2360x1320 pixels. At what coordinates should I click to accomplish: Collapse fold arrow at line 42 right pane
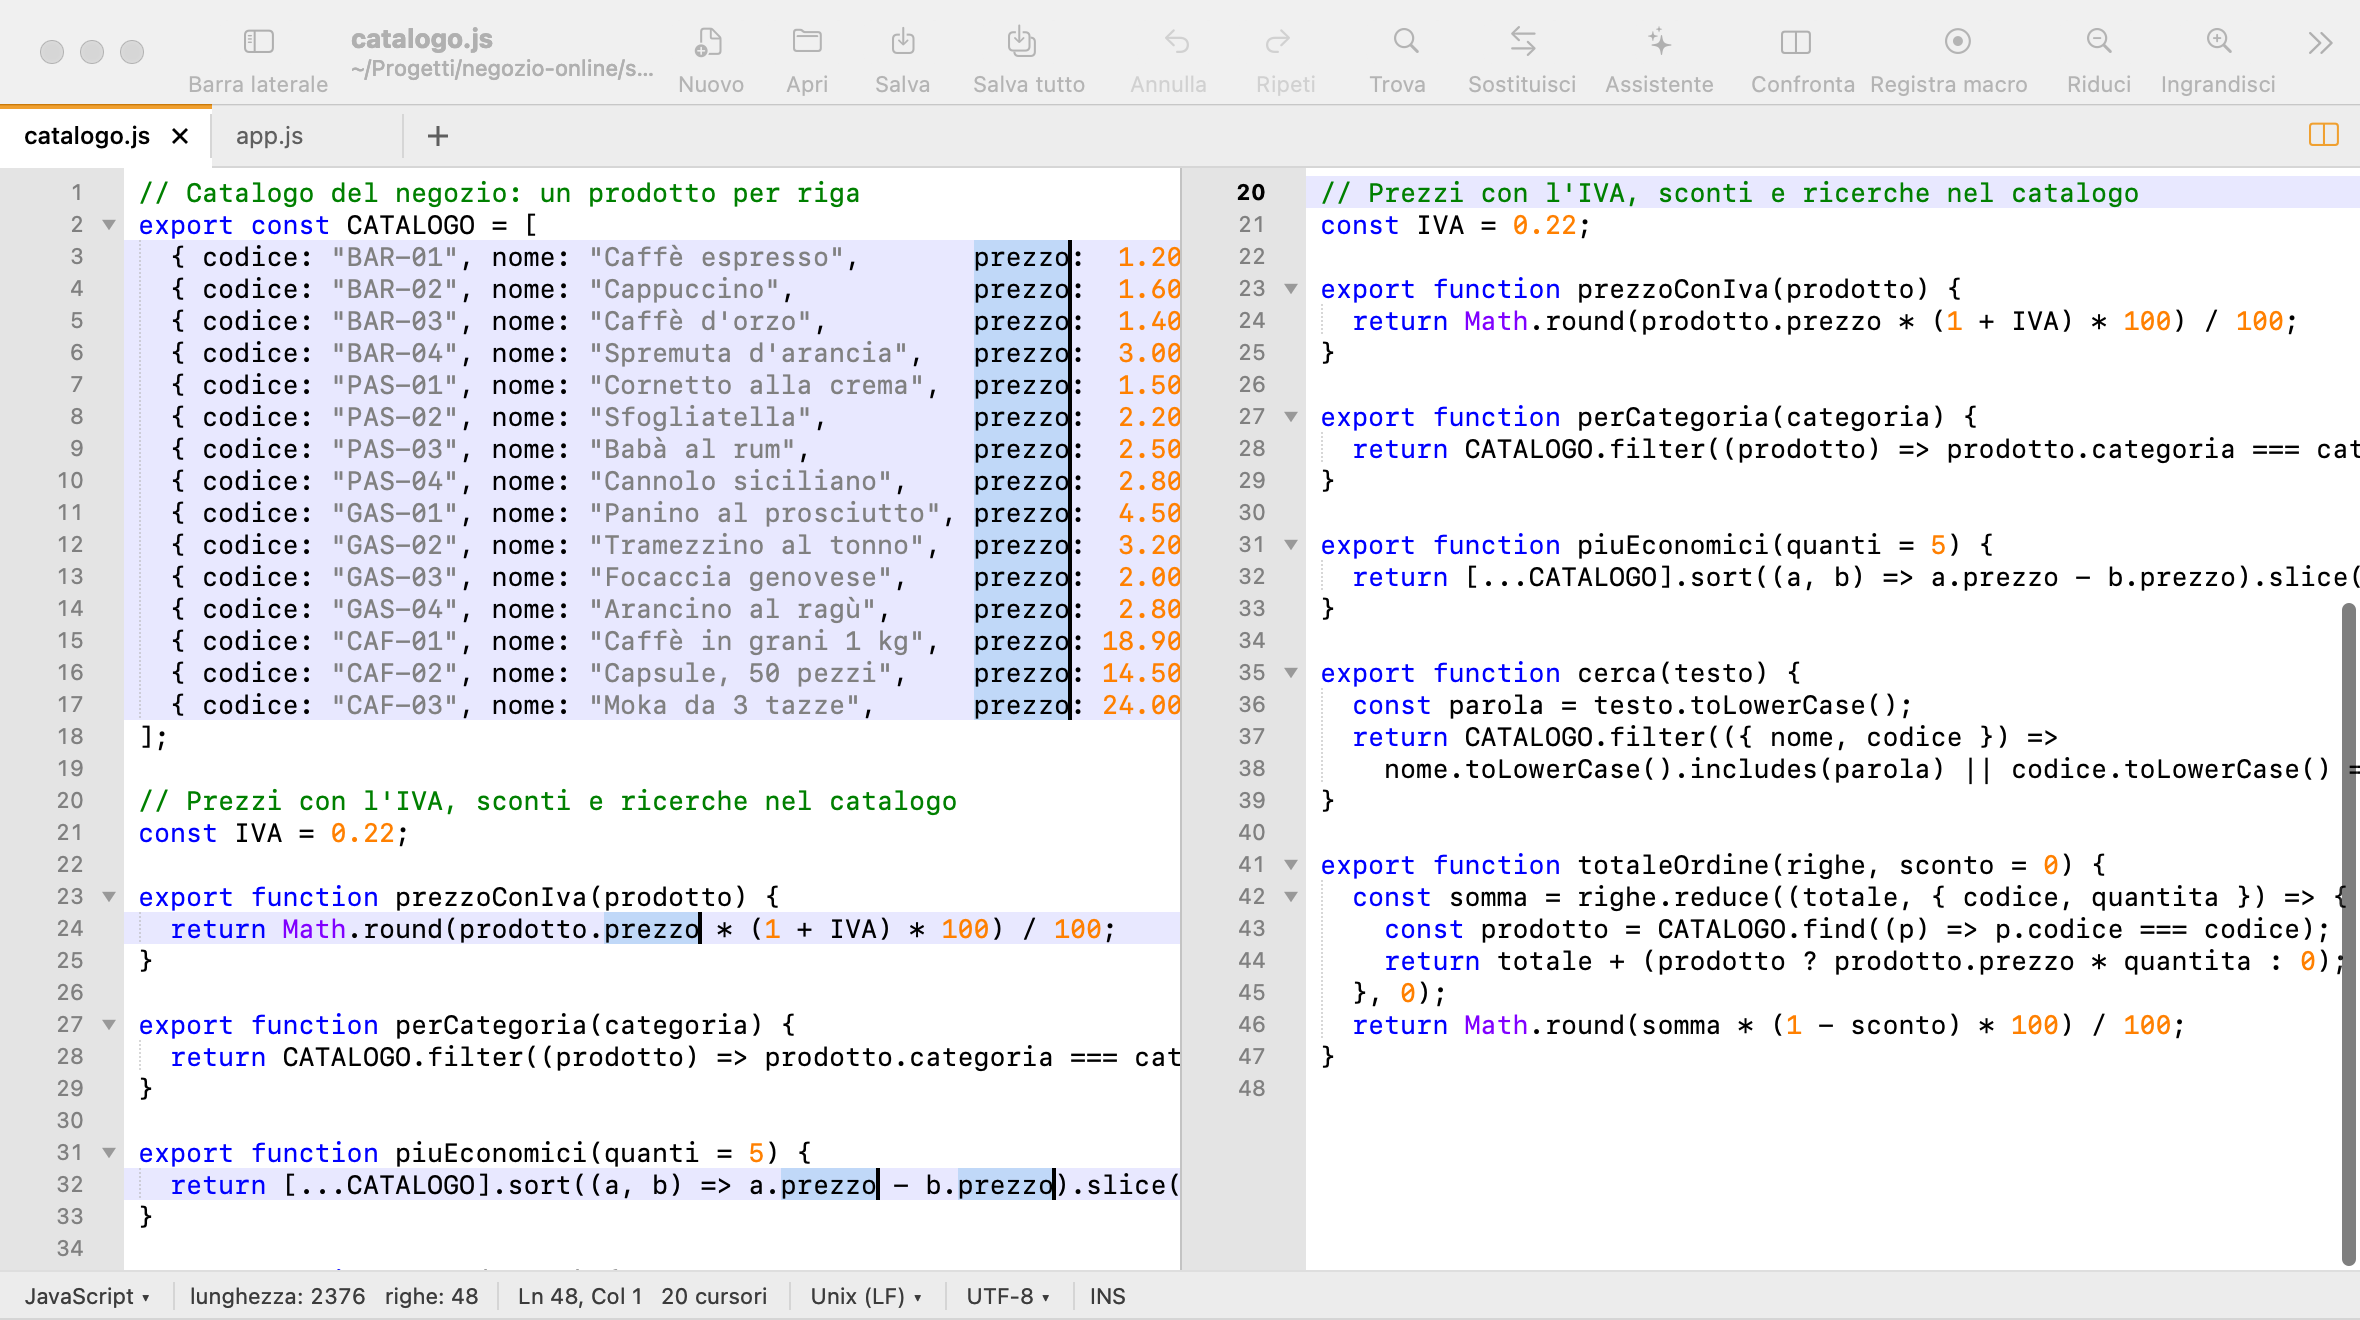[x=1291, y=897]
